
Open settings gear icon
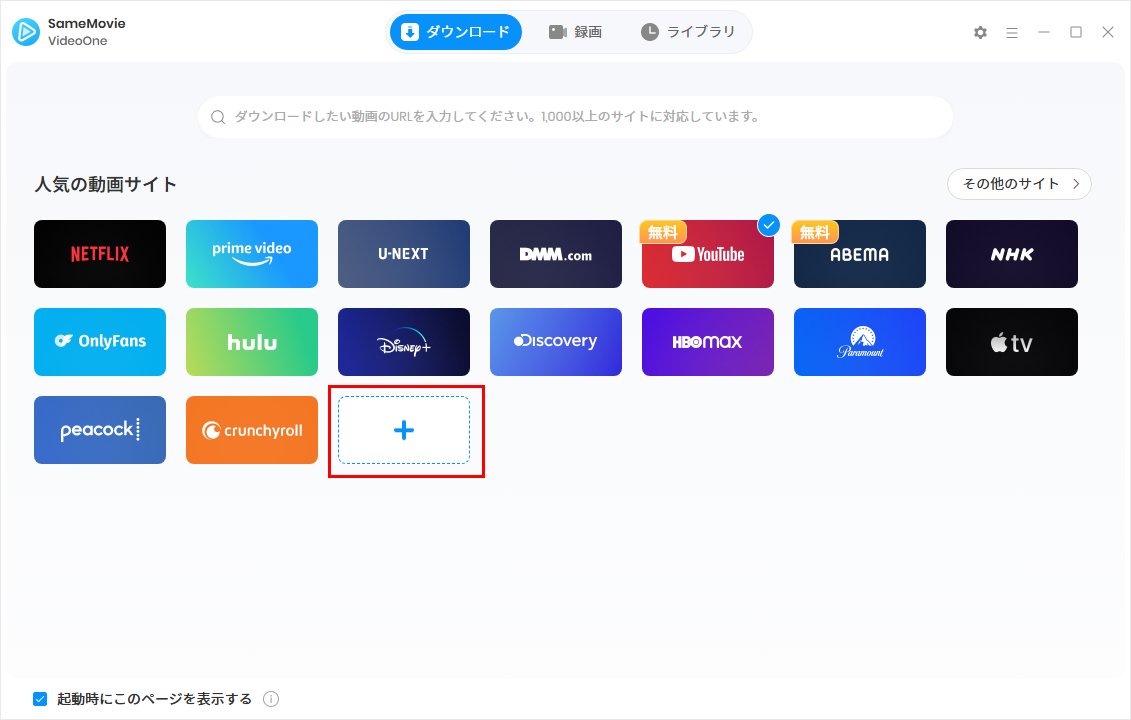980,32
